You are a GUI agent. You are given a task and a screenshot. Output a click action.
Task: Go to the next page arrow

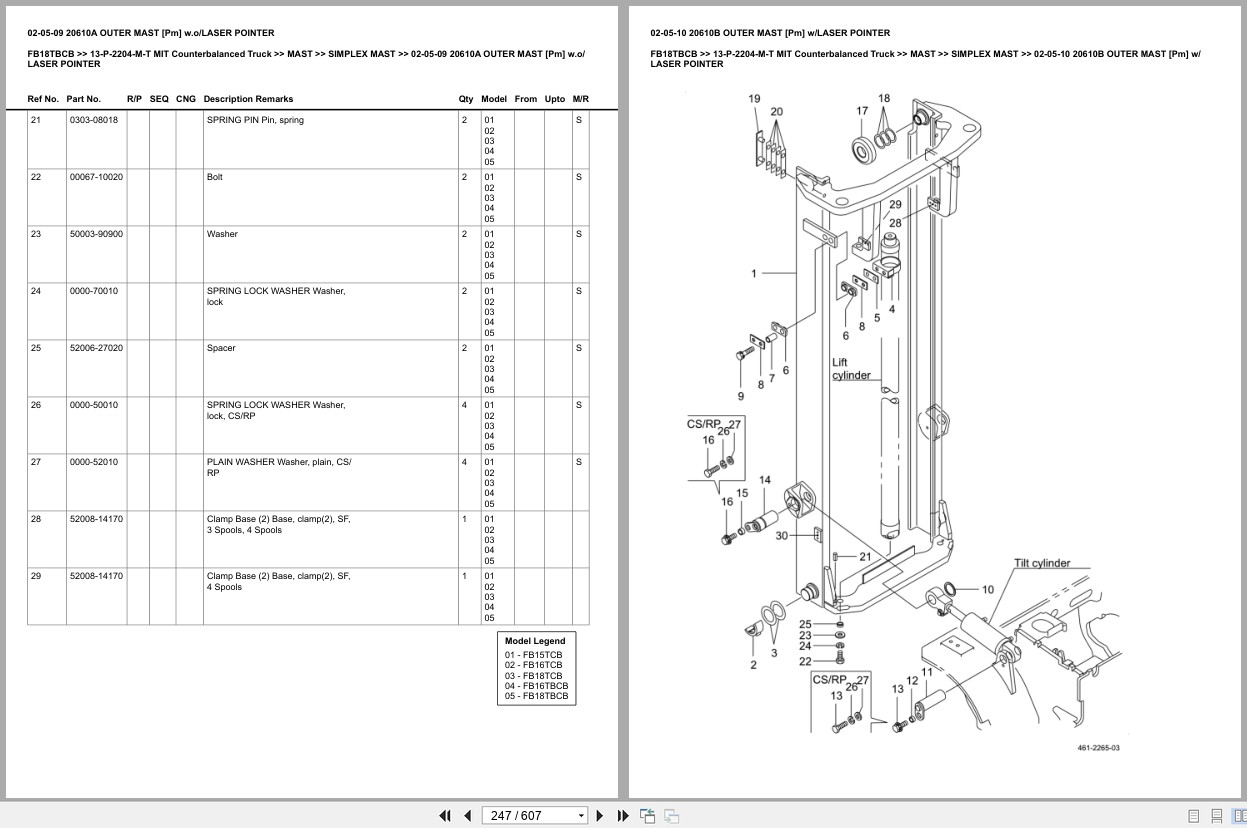(600, 815)
